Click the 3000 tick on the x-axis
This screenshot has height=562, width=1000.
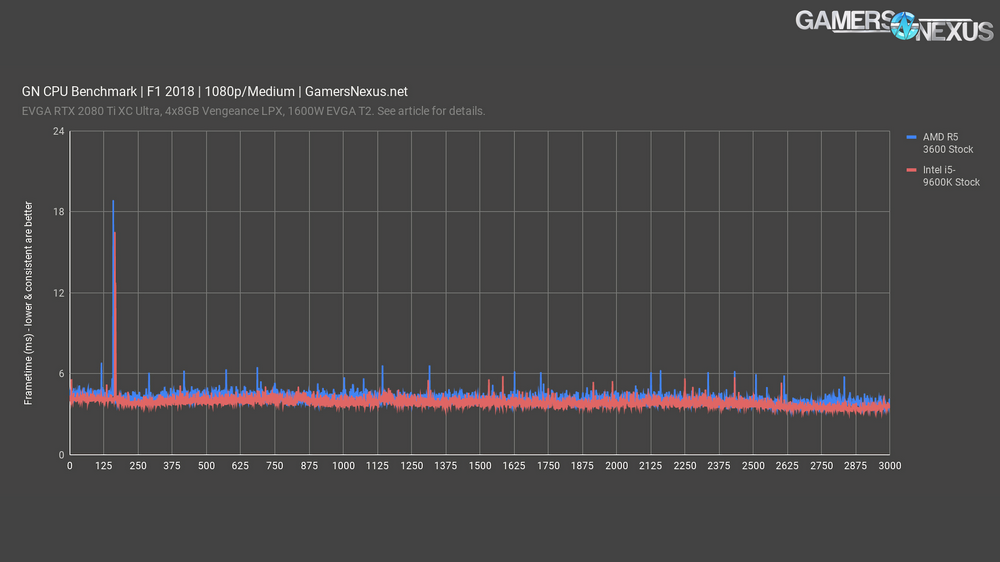point(889,466)
